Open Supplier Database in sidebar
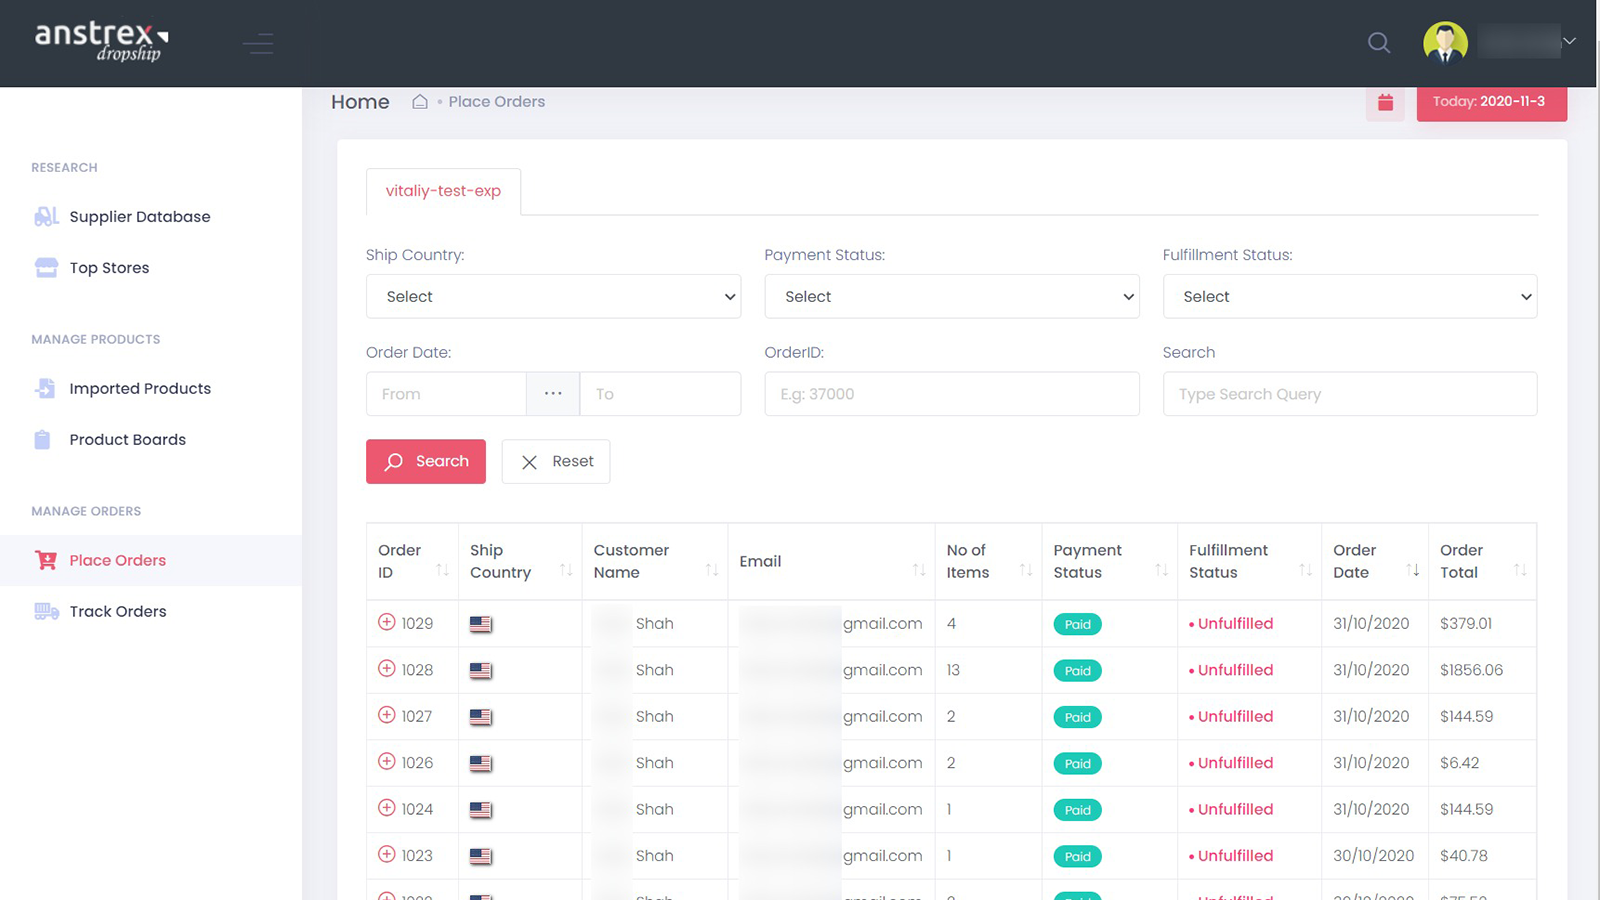This screenshot has width=1600, height=900. pyautogui.click(x=139, y=217)
